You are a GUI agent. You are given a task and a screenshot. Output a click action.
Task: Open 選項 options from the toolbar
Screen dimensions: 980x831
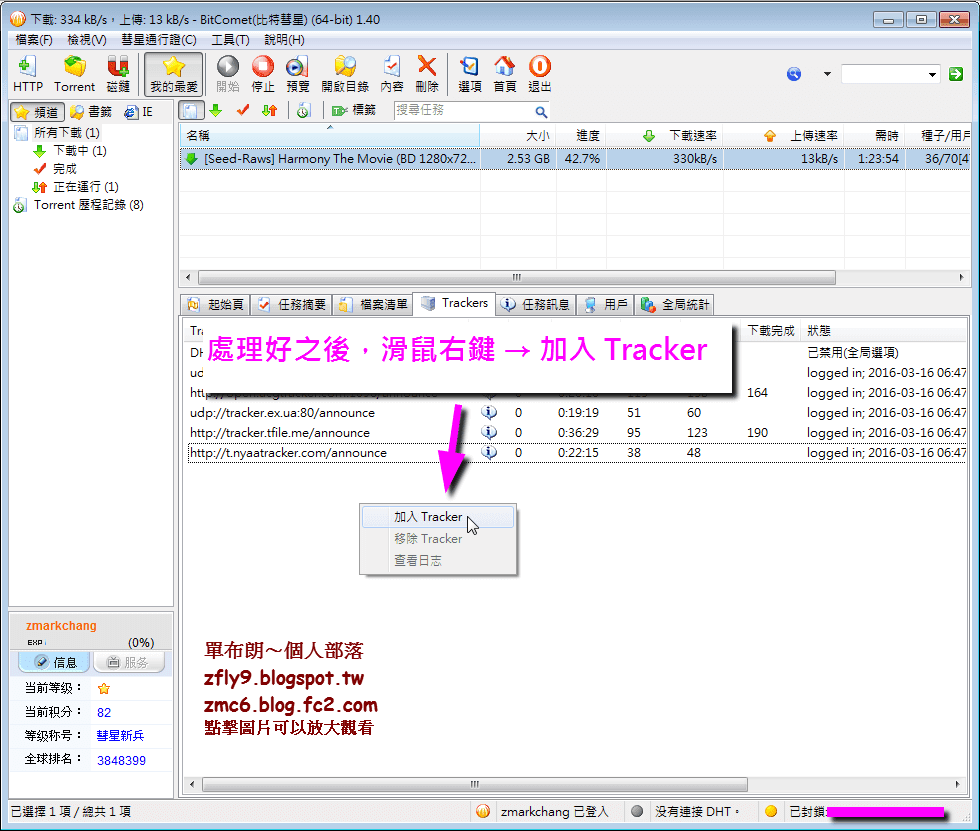click(469, 74)
